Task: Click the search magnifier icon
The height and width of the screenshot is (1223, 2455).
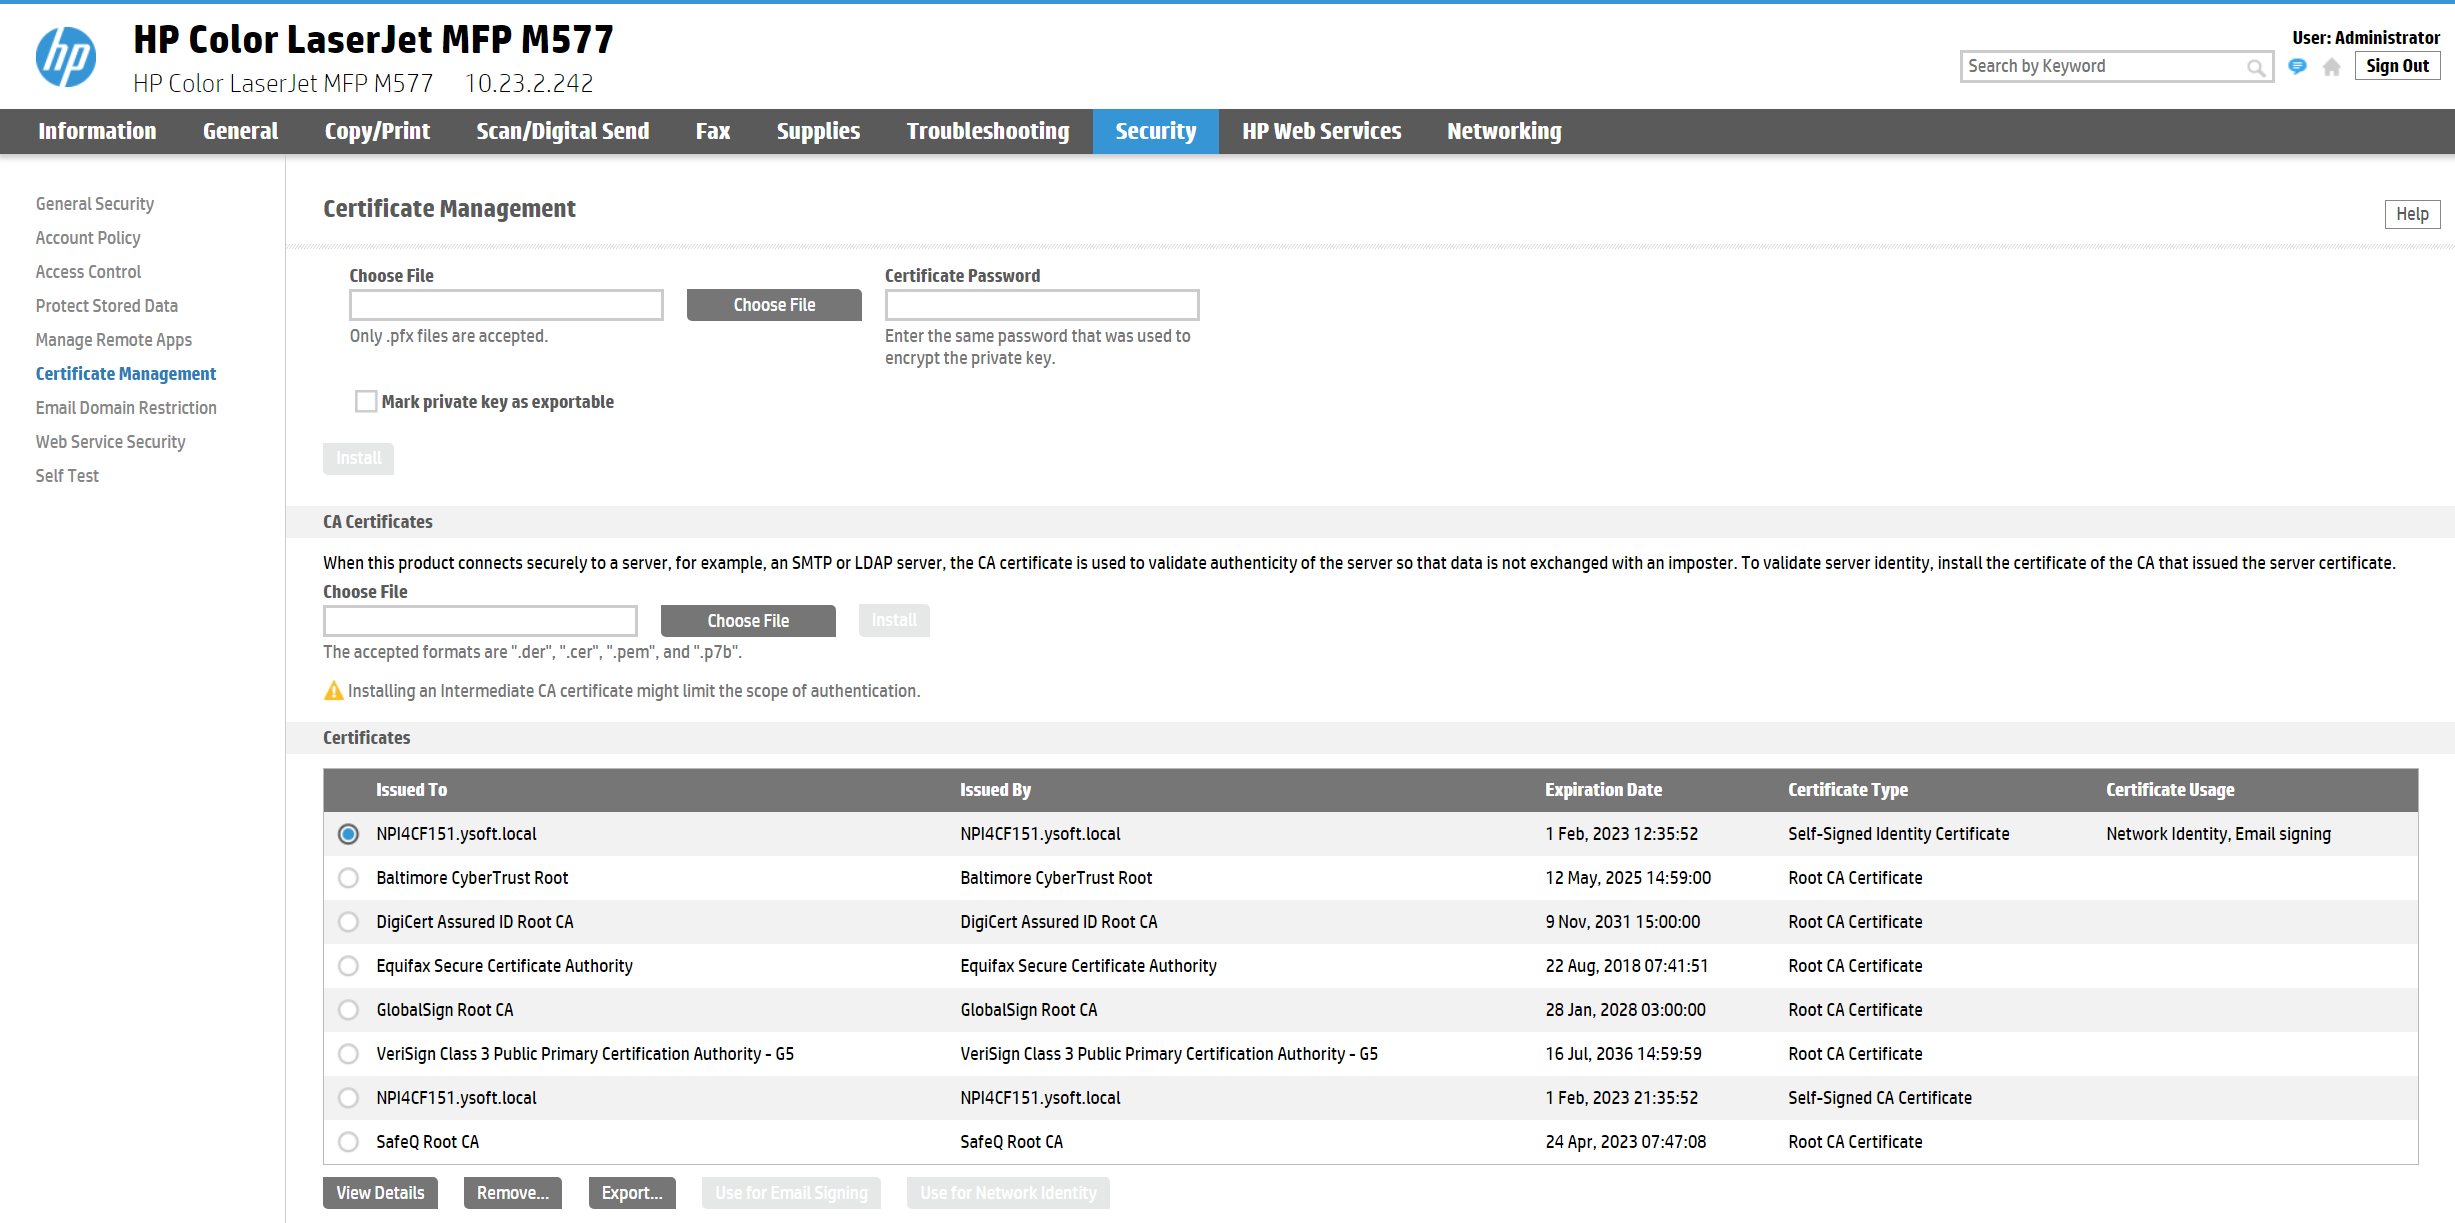Action: 2256,67
